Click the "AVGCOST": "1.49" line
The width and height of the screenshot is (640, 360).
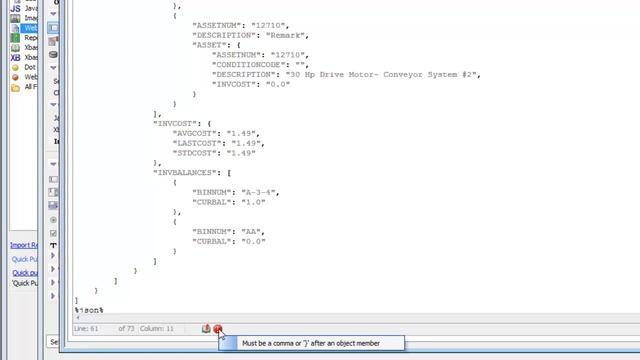(216, 133)
